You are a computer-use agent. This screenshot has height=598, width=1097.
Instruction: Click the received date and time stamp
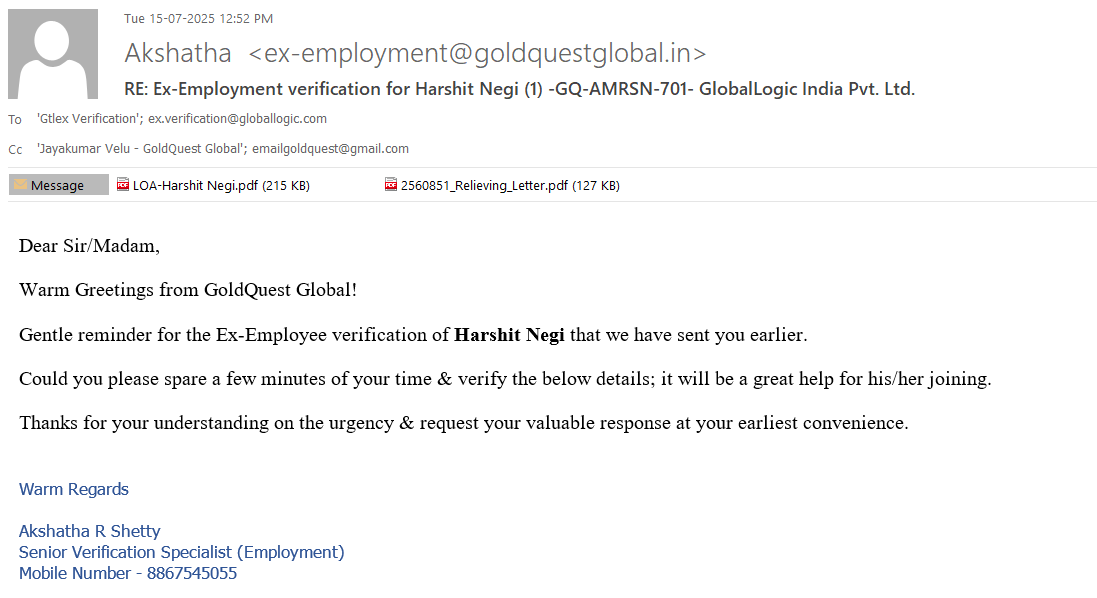coord(198,18)
